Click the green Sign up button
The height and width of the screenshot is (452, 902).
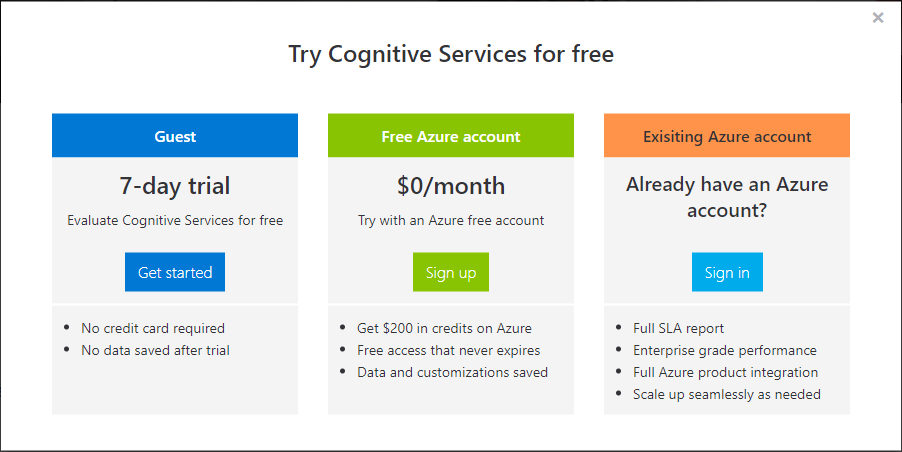pos(451,272)
